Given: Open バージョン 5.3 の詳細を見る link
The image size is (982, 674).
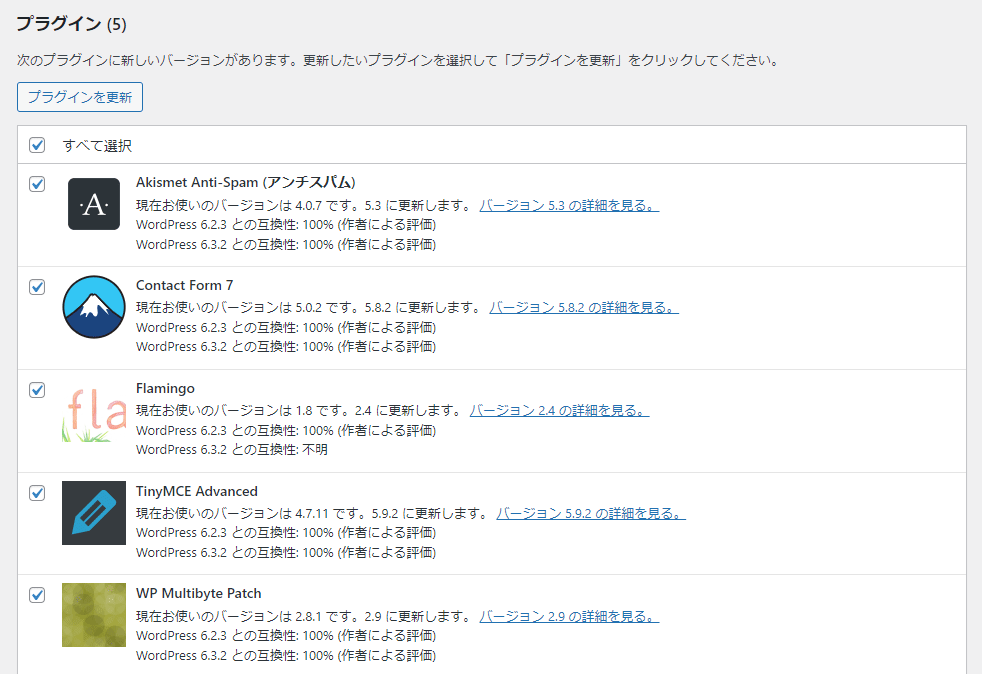Looking at the screenshot, I should pyautogui.click(x=569, y=205).
